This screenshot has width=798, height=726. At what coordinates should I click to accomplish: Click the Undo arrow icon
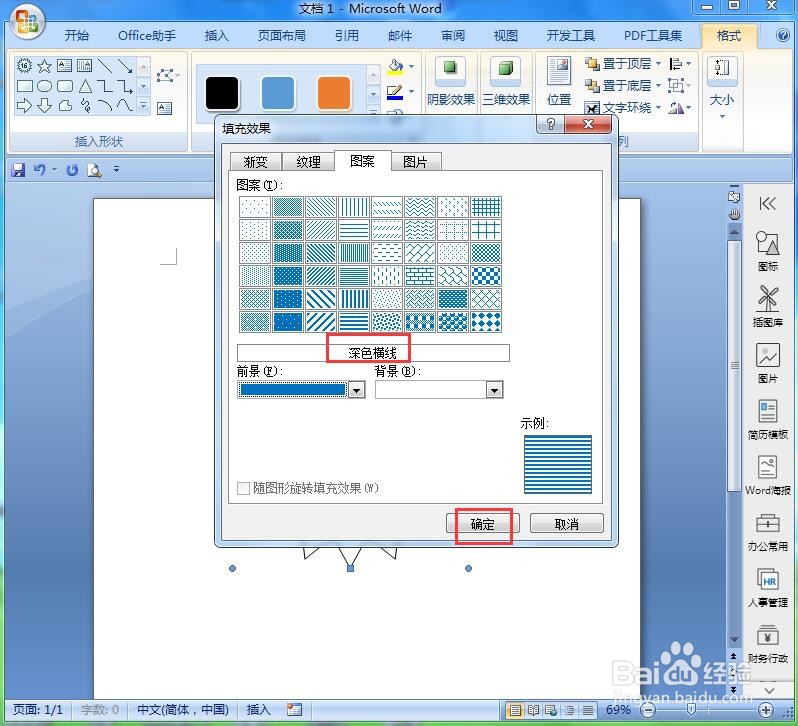point(39,169)
